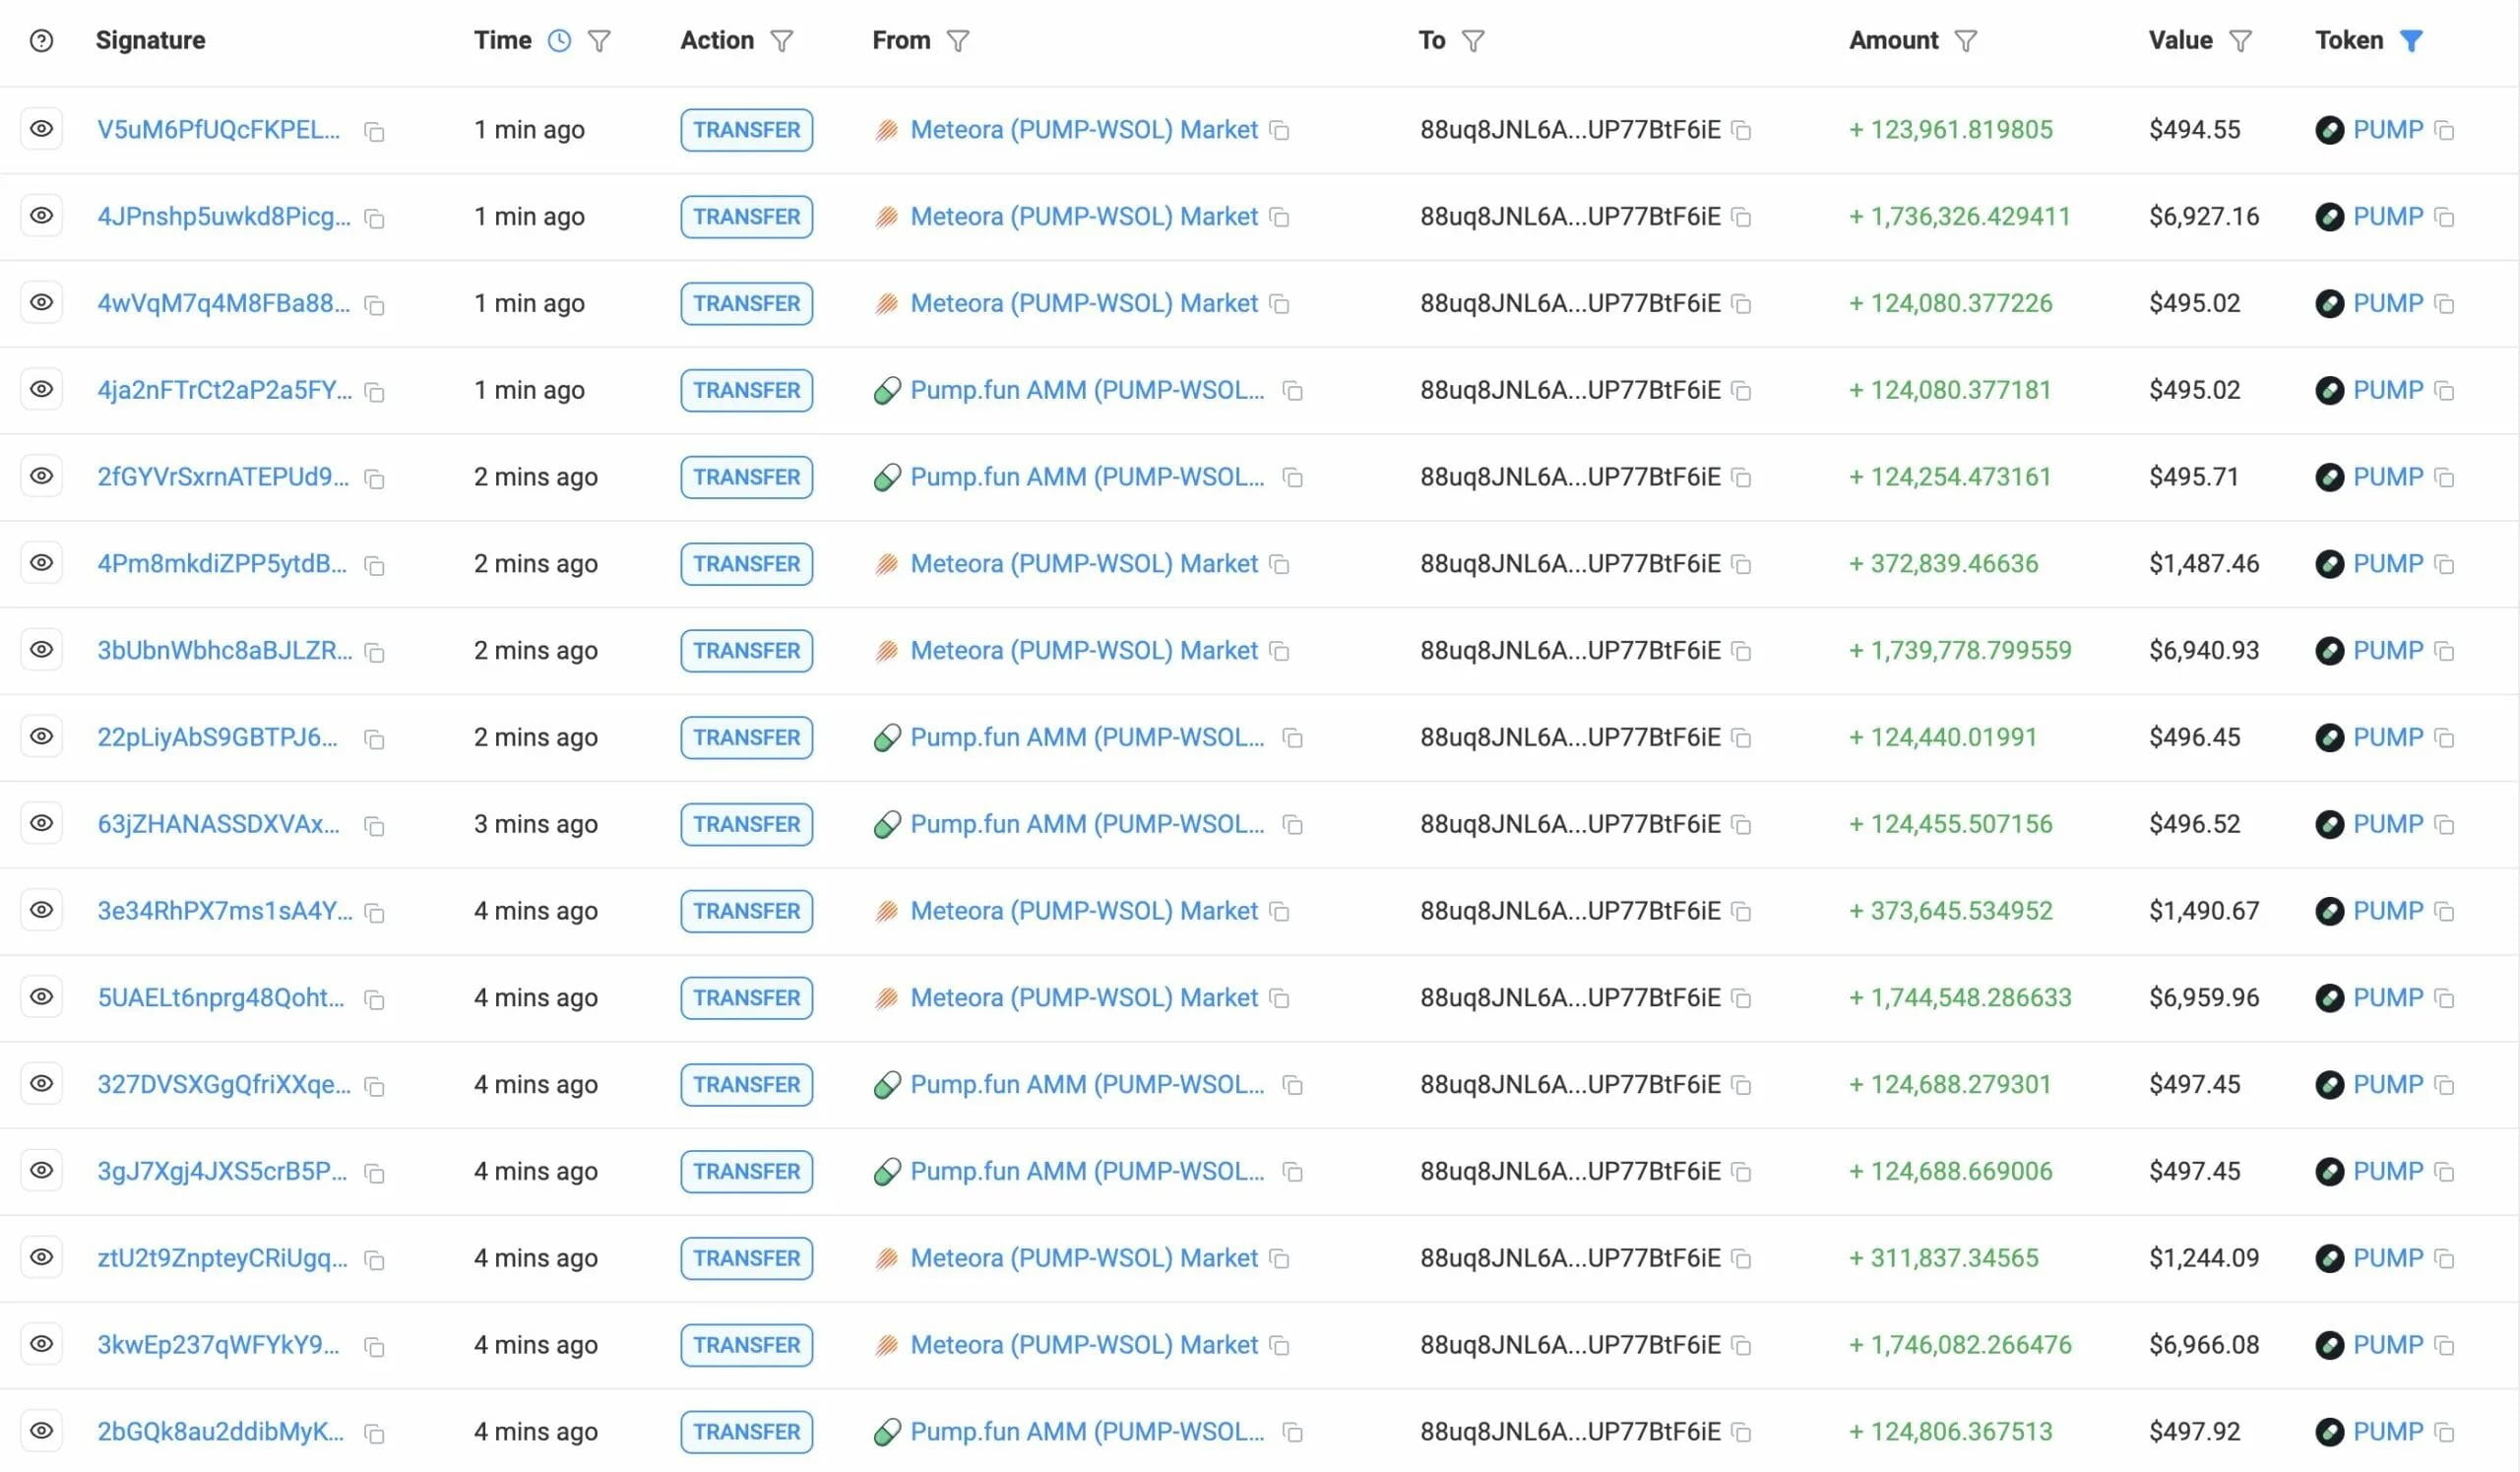The image size is (2520, 1472).
Task: Toggle eye icon for V5uM6PfUQcFKPEL row
Action: (x=41, y=128)
